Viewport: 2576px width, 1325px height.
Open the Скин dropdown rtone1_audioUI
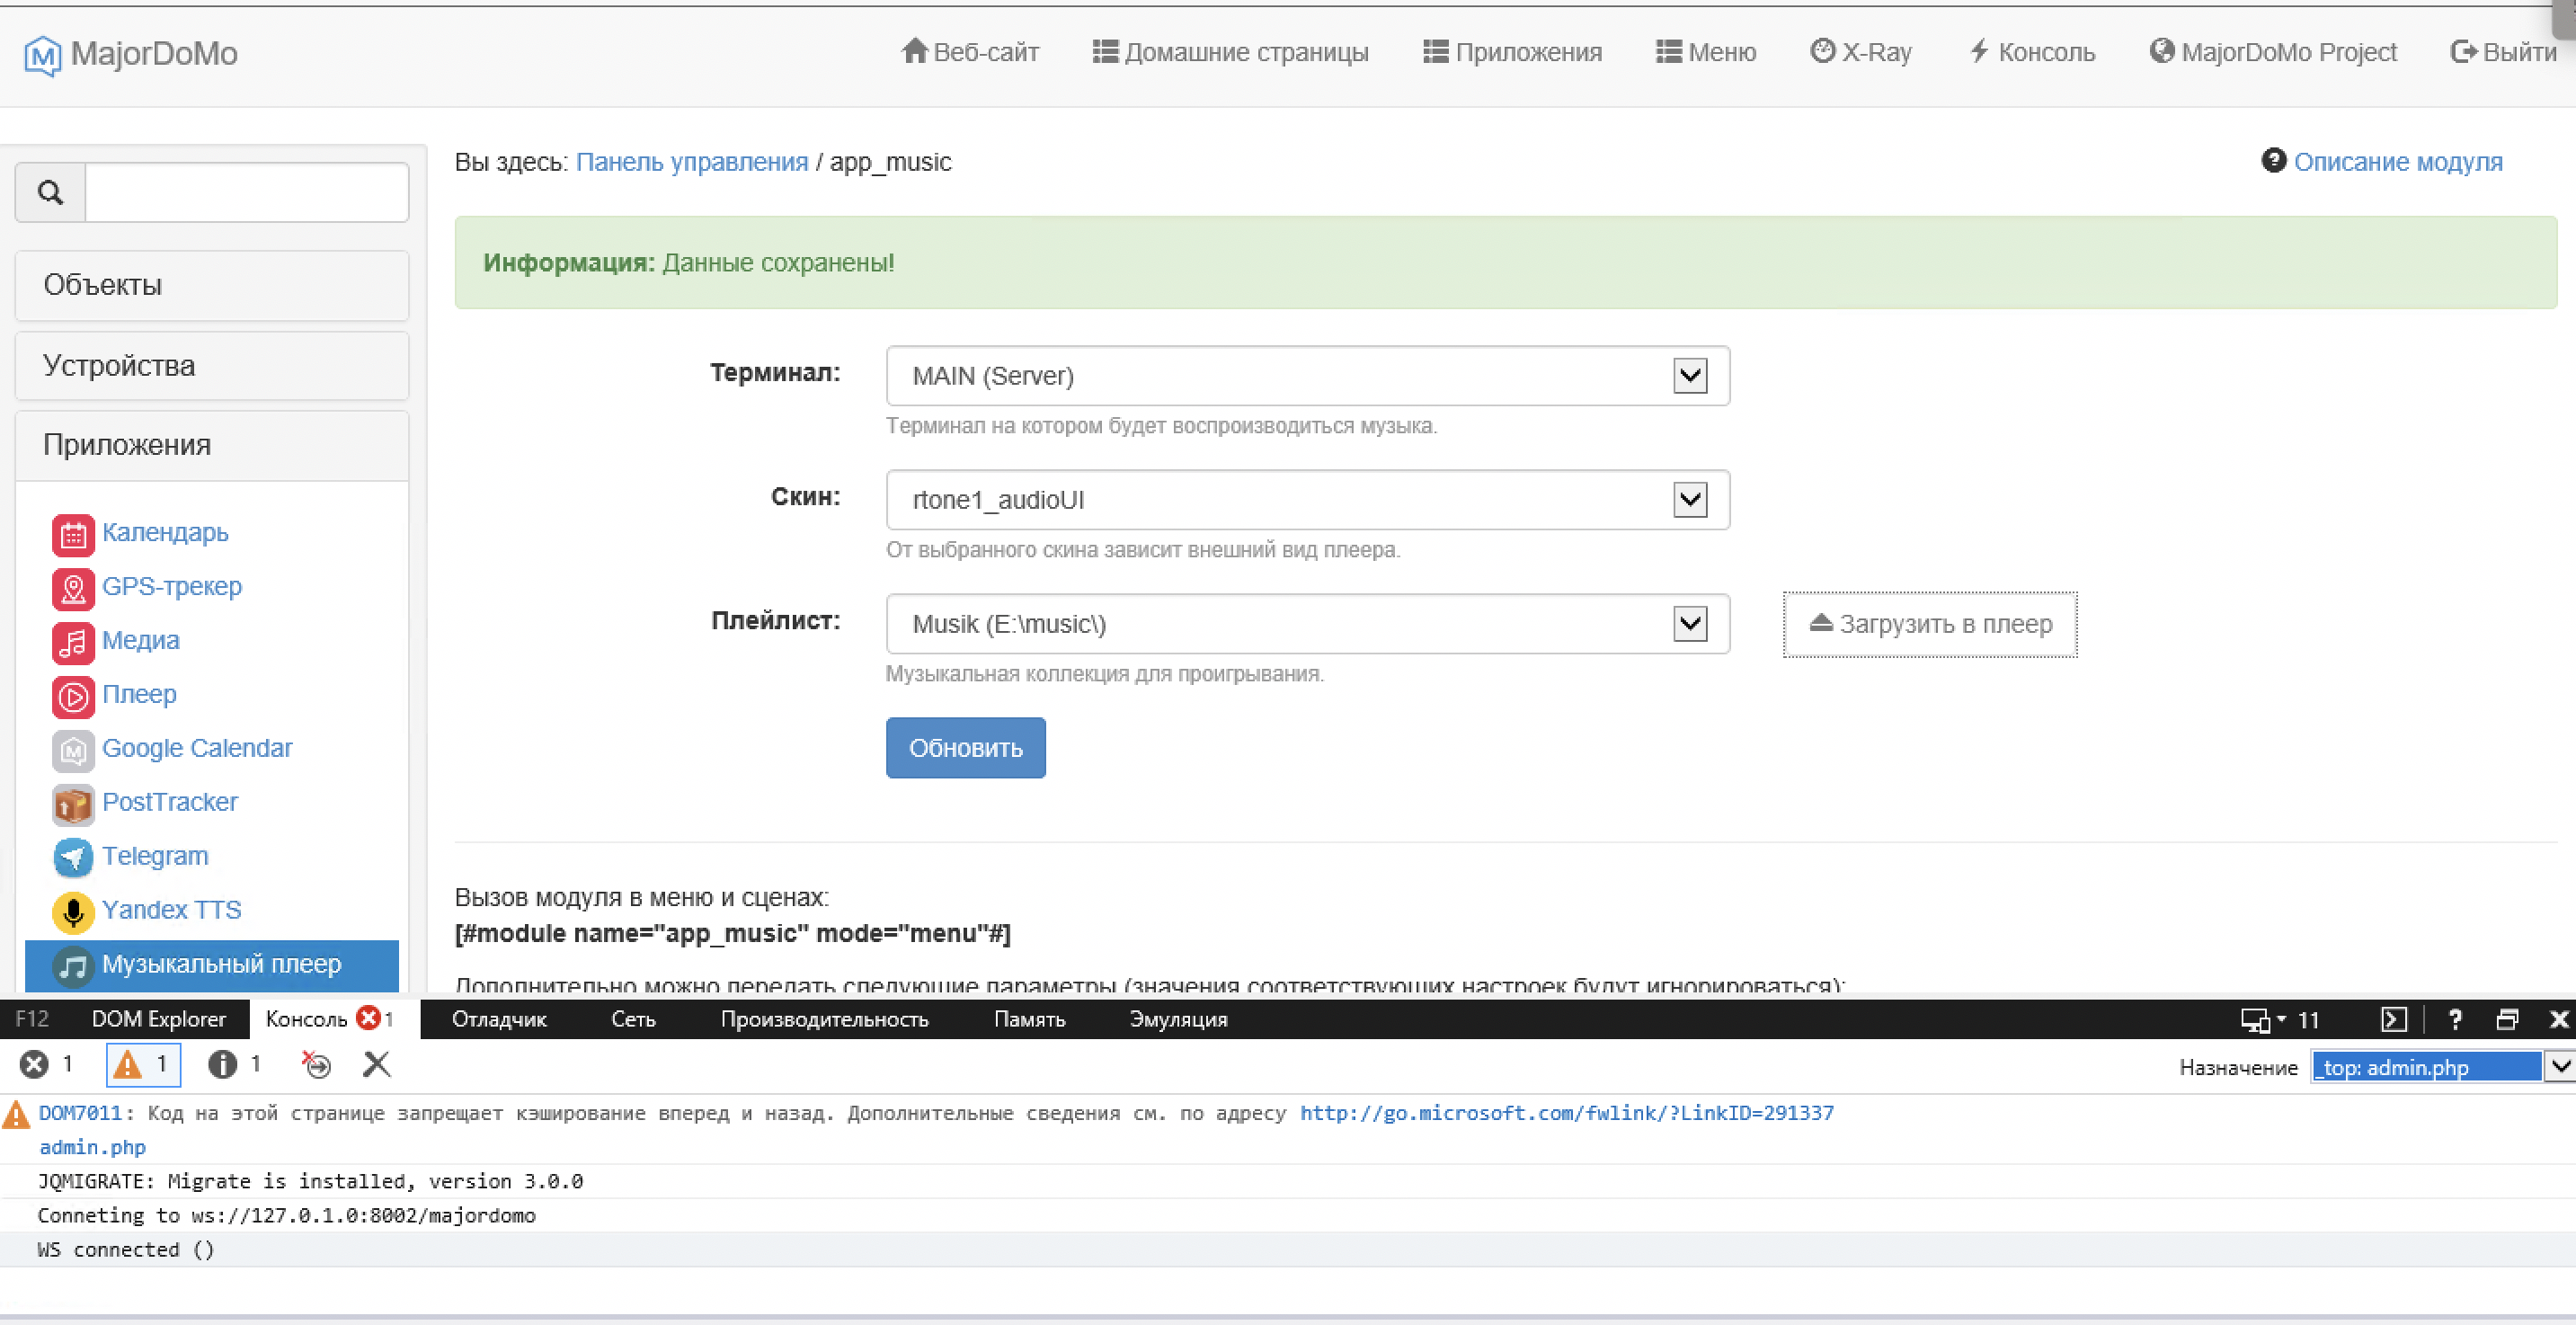[1690, 500]
